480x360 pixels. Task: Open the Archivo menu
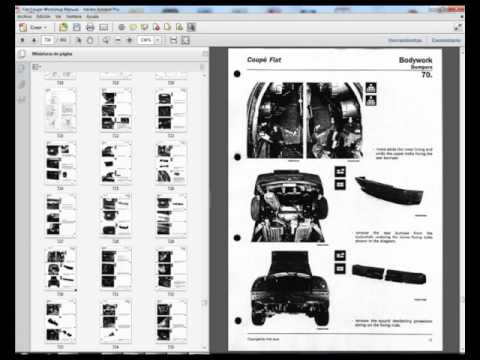coord(25,16)
